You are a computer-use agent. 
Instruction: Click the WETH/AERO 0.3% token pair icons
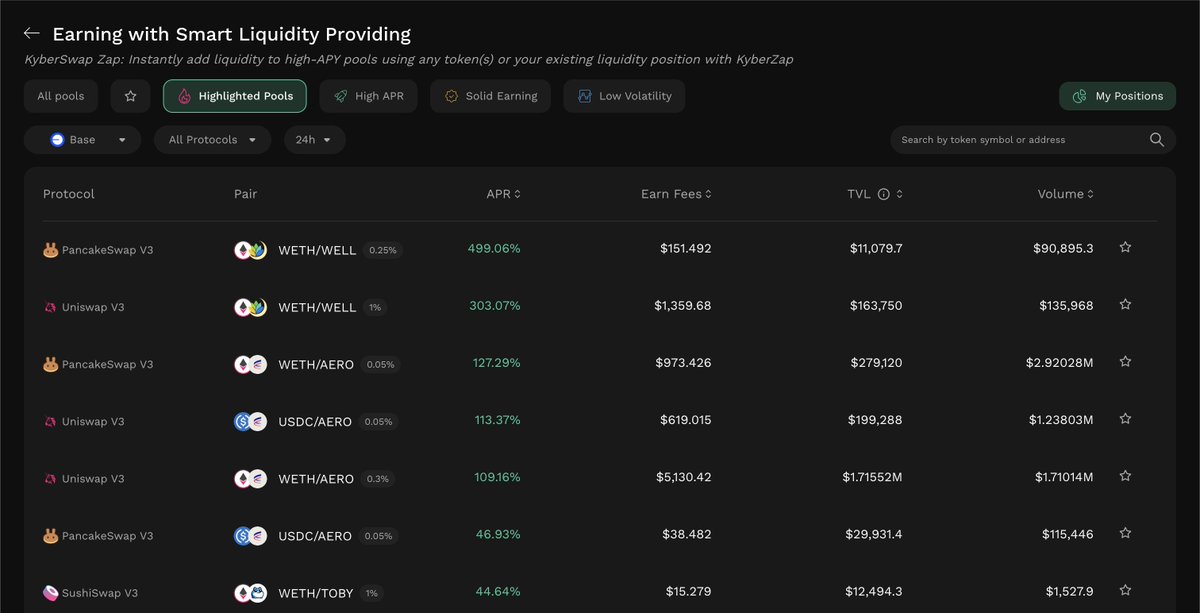point(250,479)
